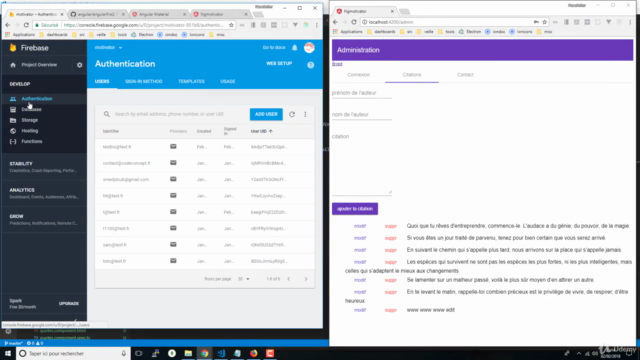This screenshot has width=640, height=360.
Task: Bookmark the localhost admin page star
Action: [544, 22]
